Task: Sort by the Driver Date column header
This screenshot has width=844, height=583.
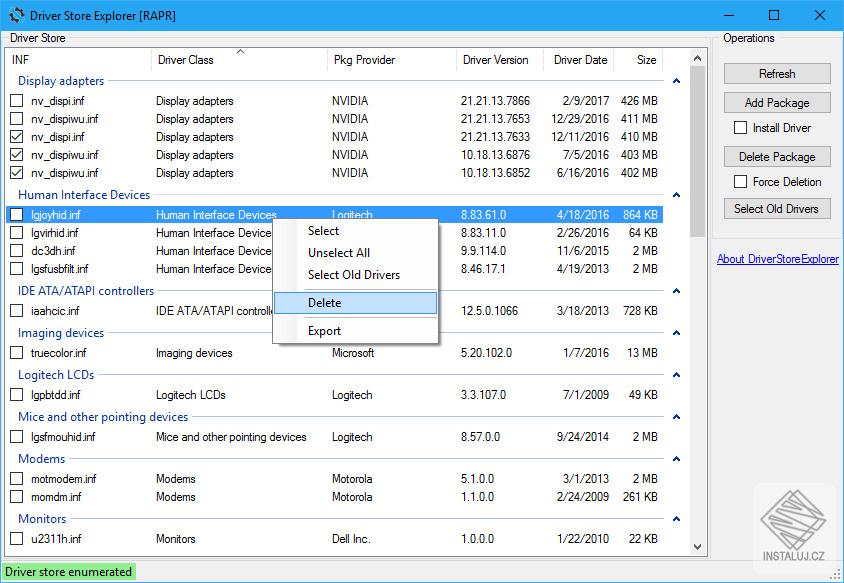Action: [x=580, y=60]
